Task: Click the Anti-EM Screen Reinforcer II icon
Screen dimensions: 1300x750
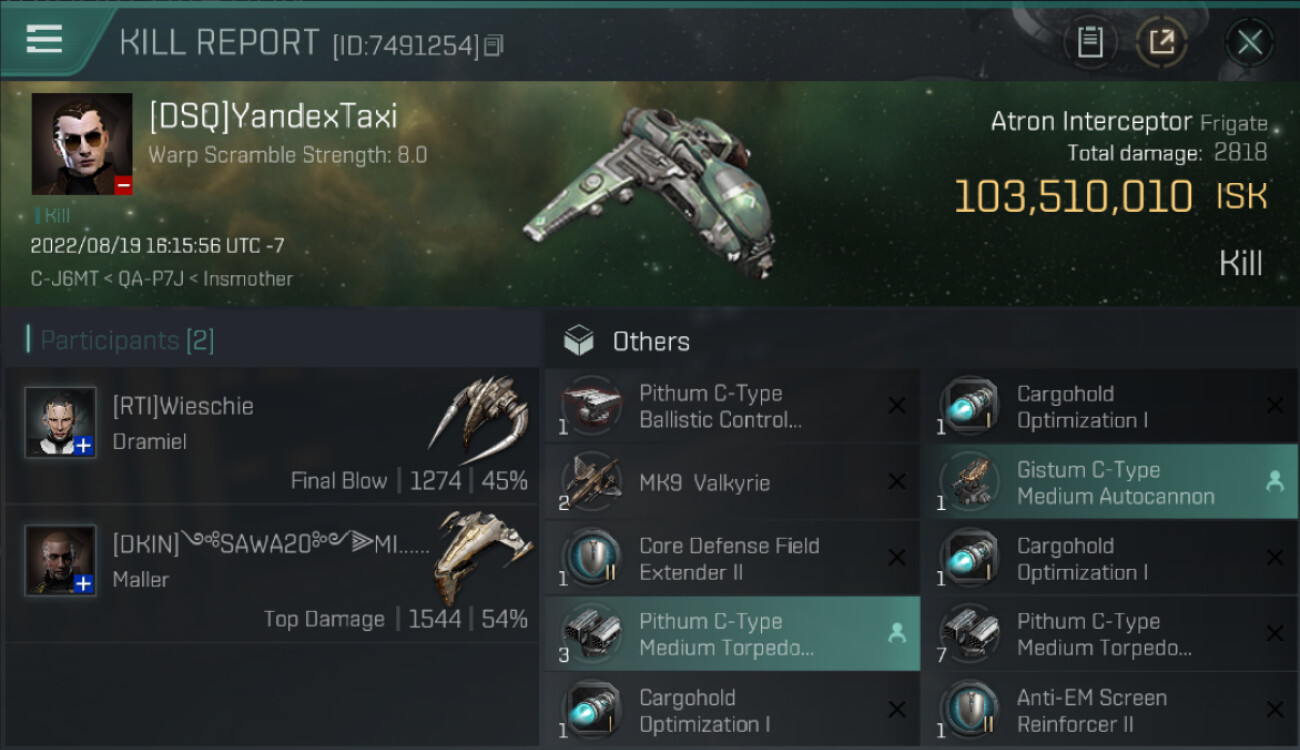Action: pyautogui.click(x=969, y=710)
